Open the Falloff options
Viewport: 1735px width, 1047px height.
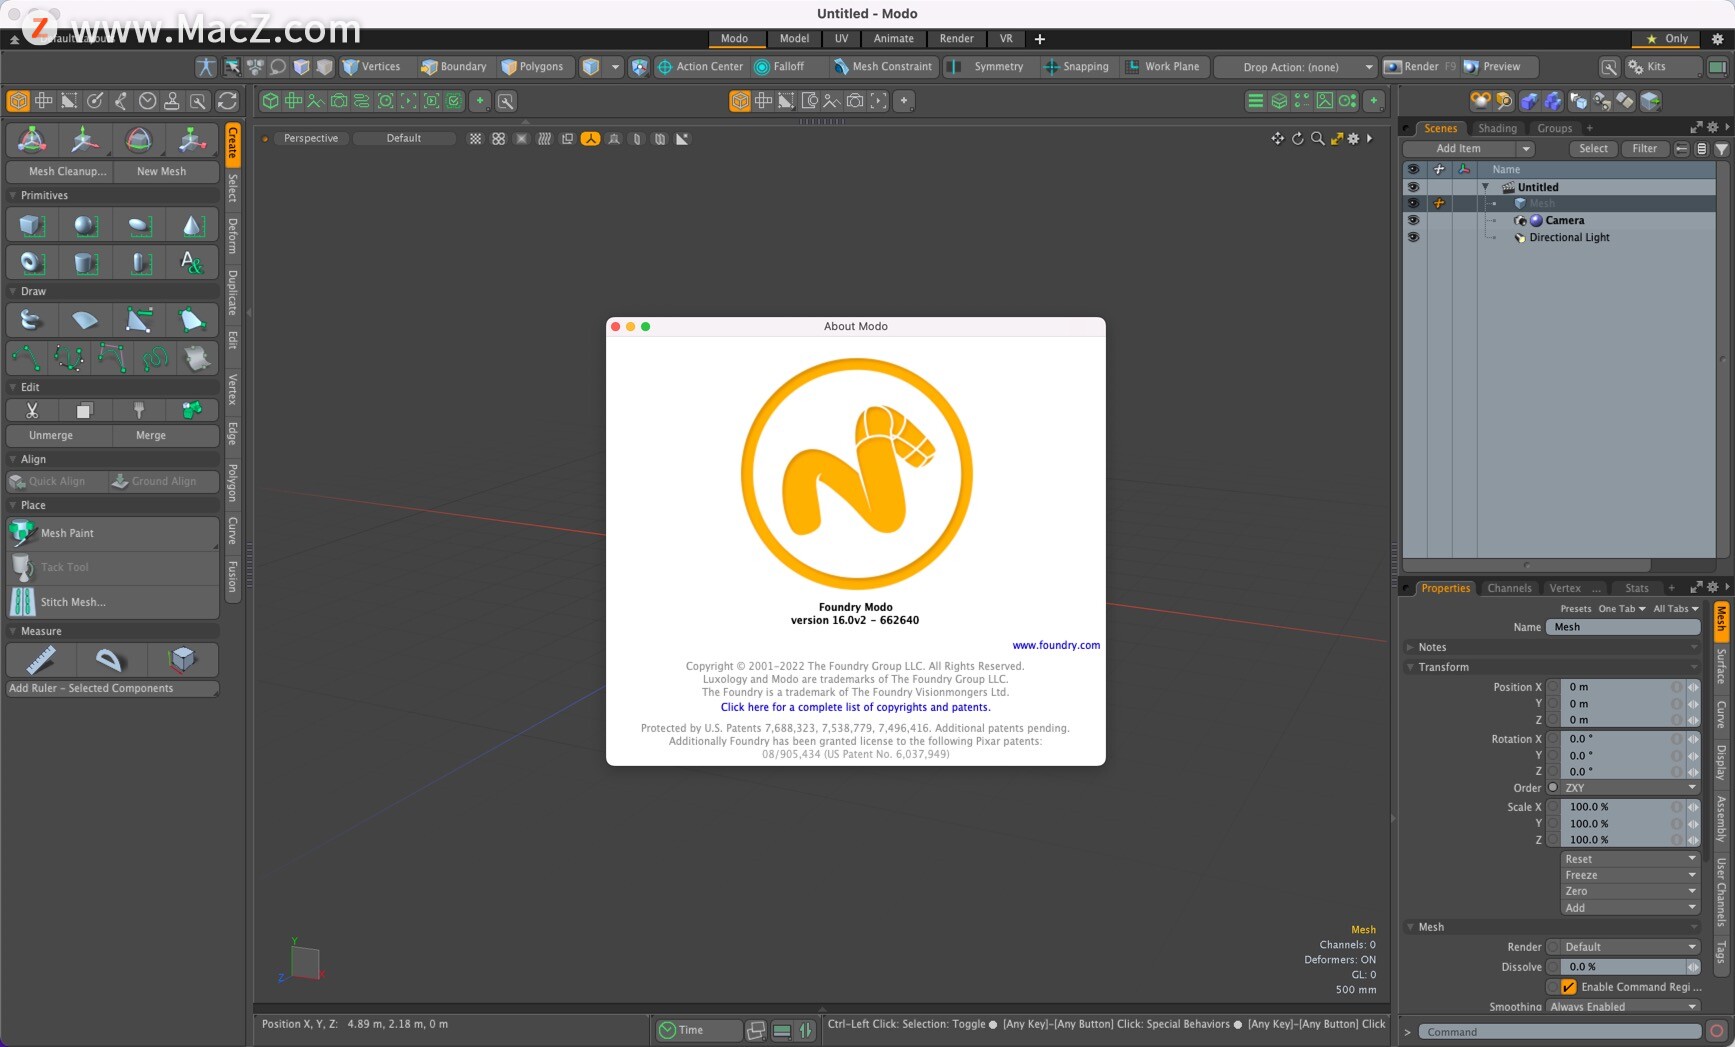pyautogui.click(x=779, y=67)
